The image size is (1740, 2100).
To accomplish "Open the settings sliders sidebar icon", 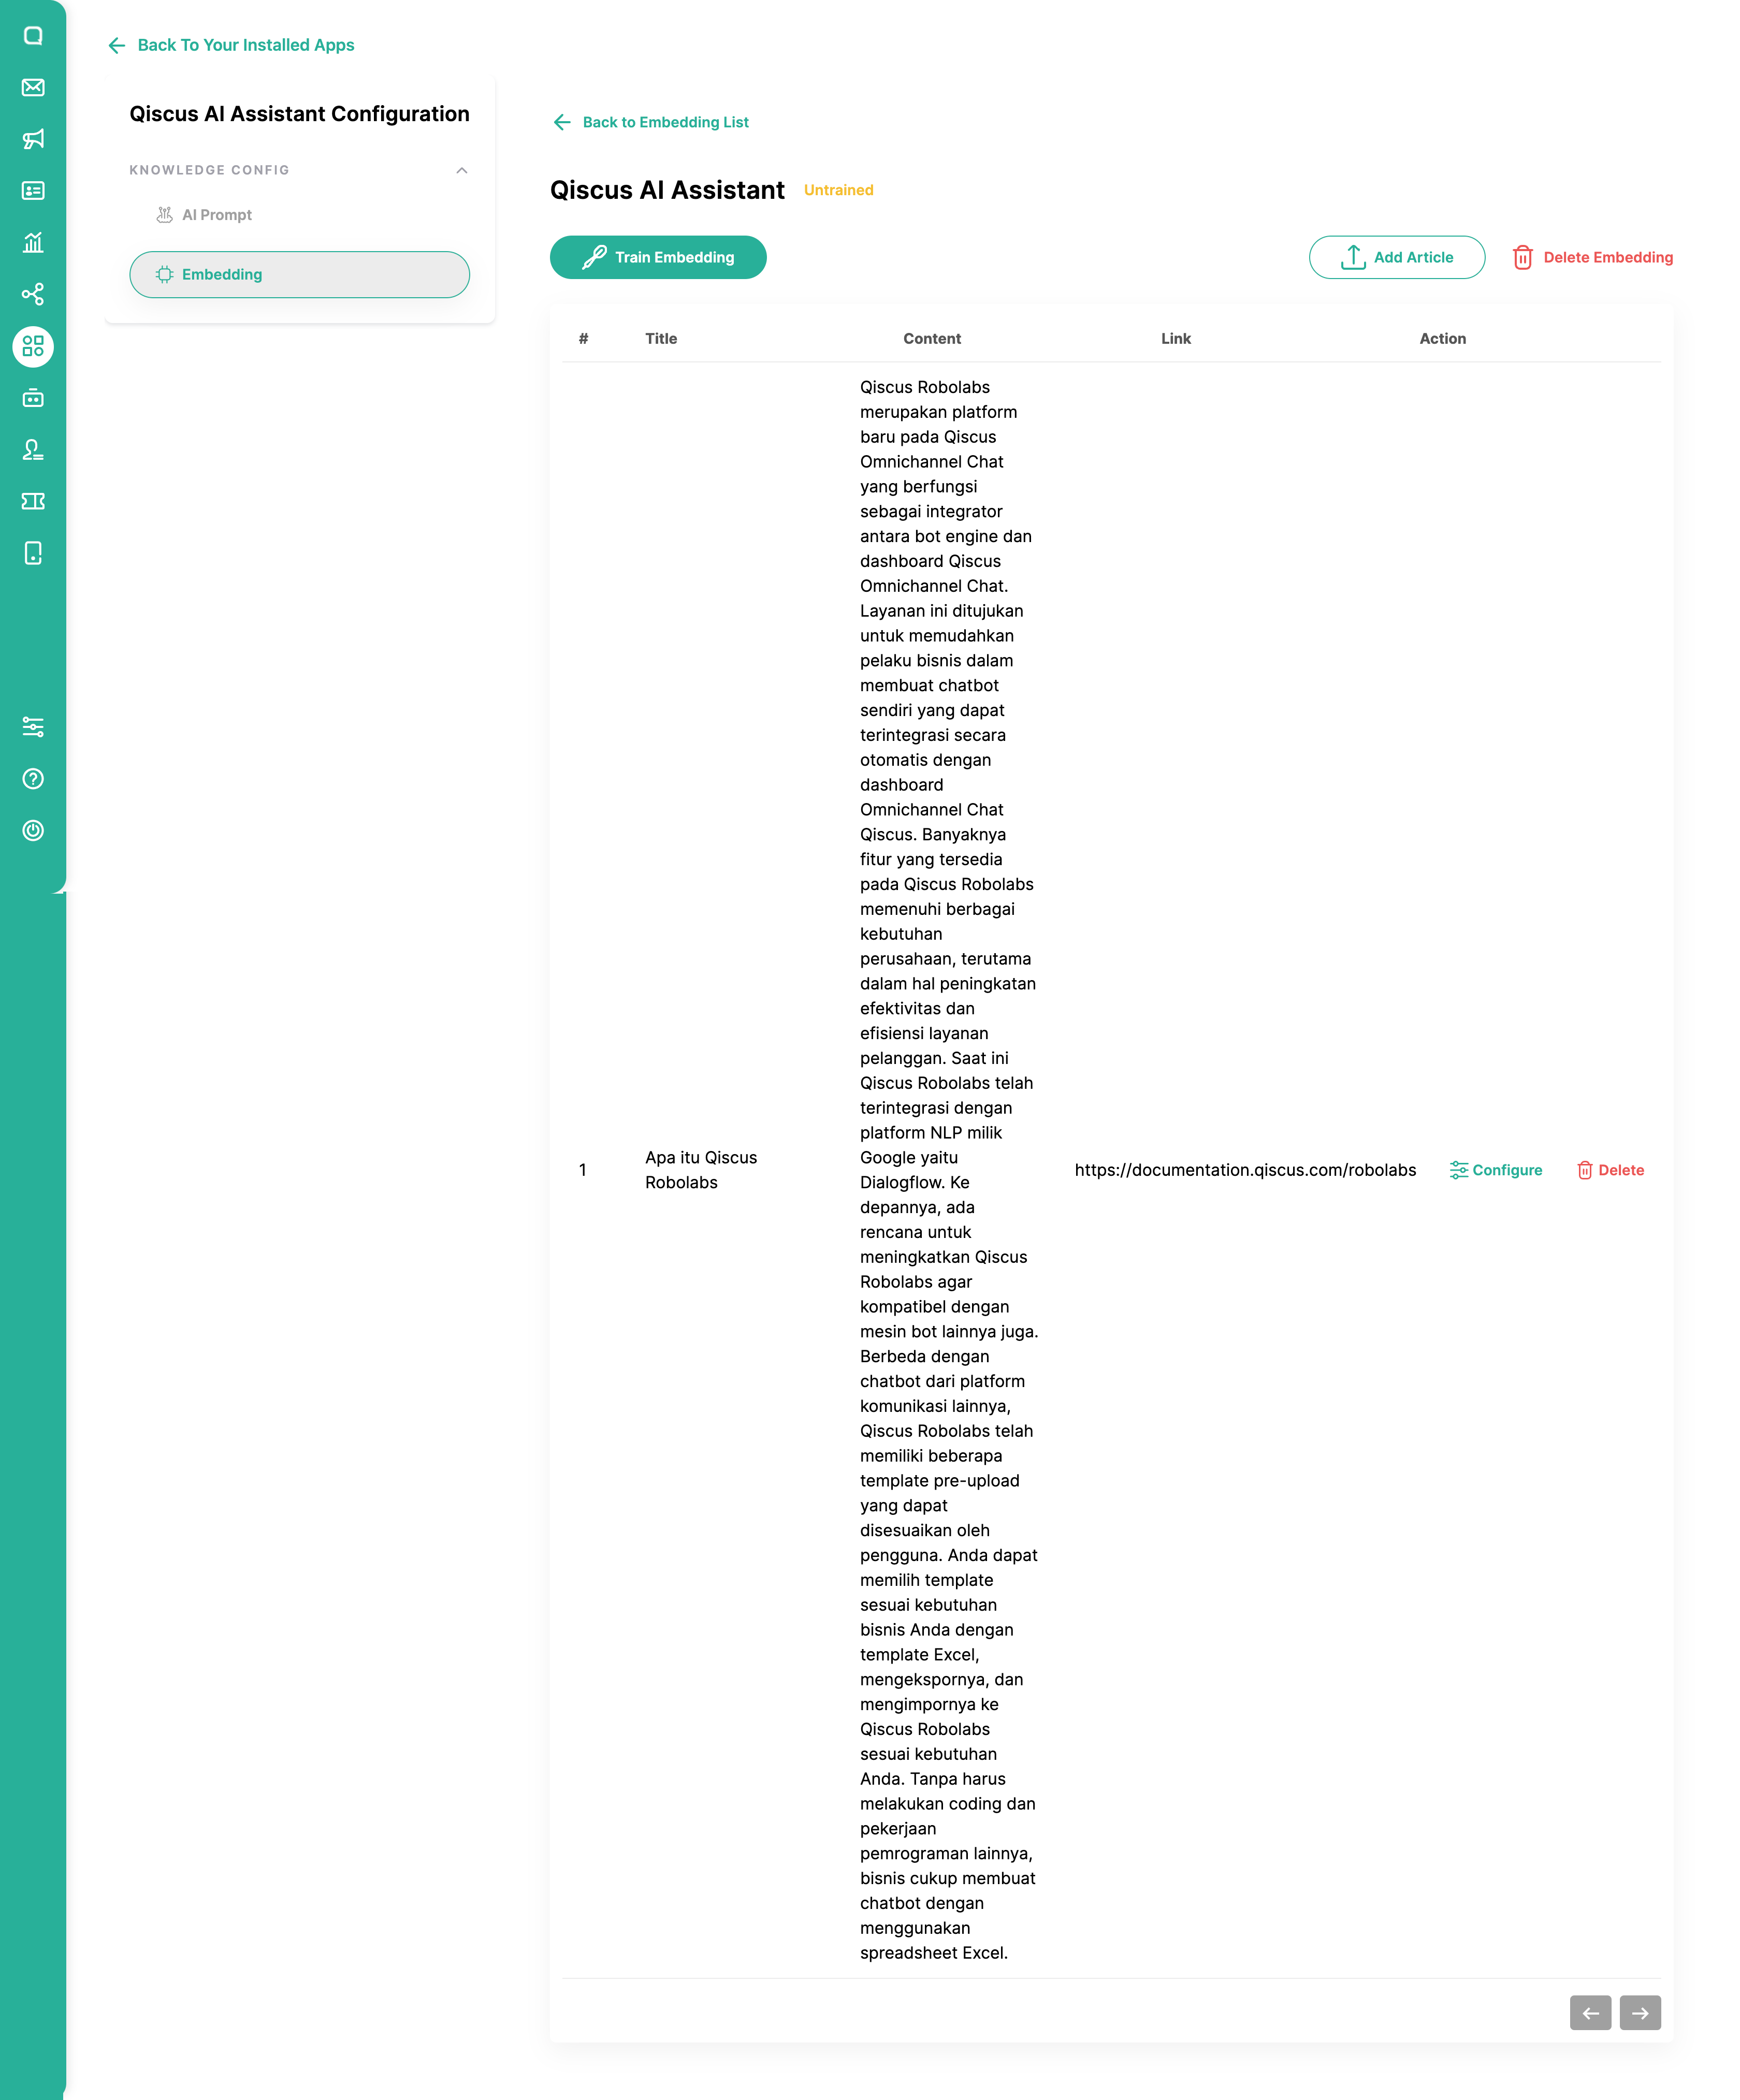I will point(33,727).
